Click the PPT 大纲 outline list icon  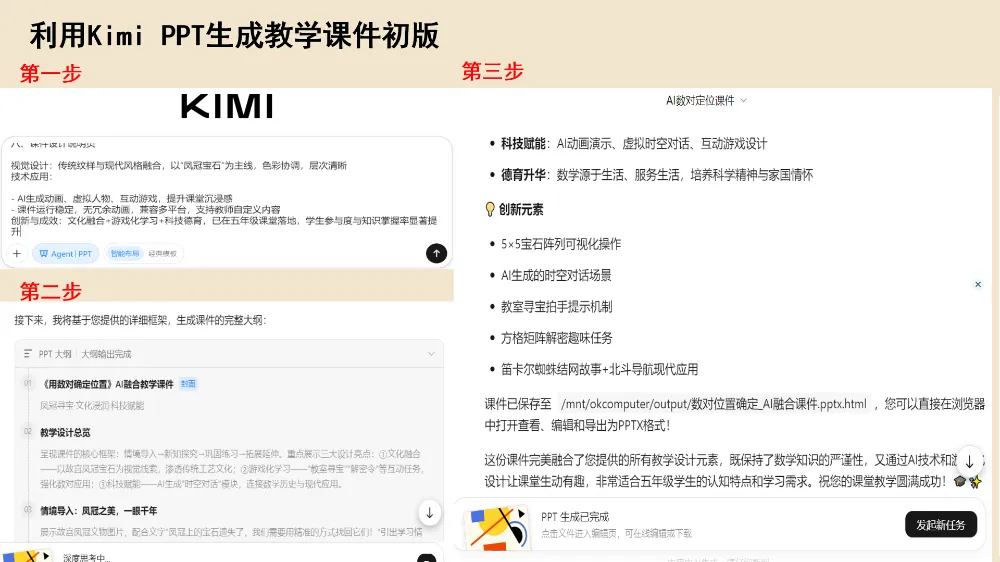tap(27, 354)
